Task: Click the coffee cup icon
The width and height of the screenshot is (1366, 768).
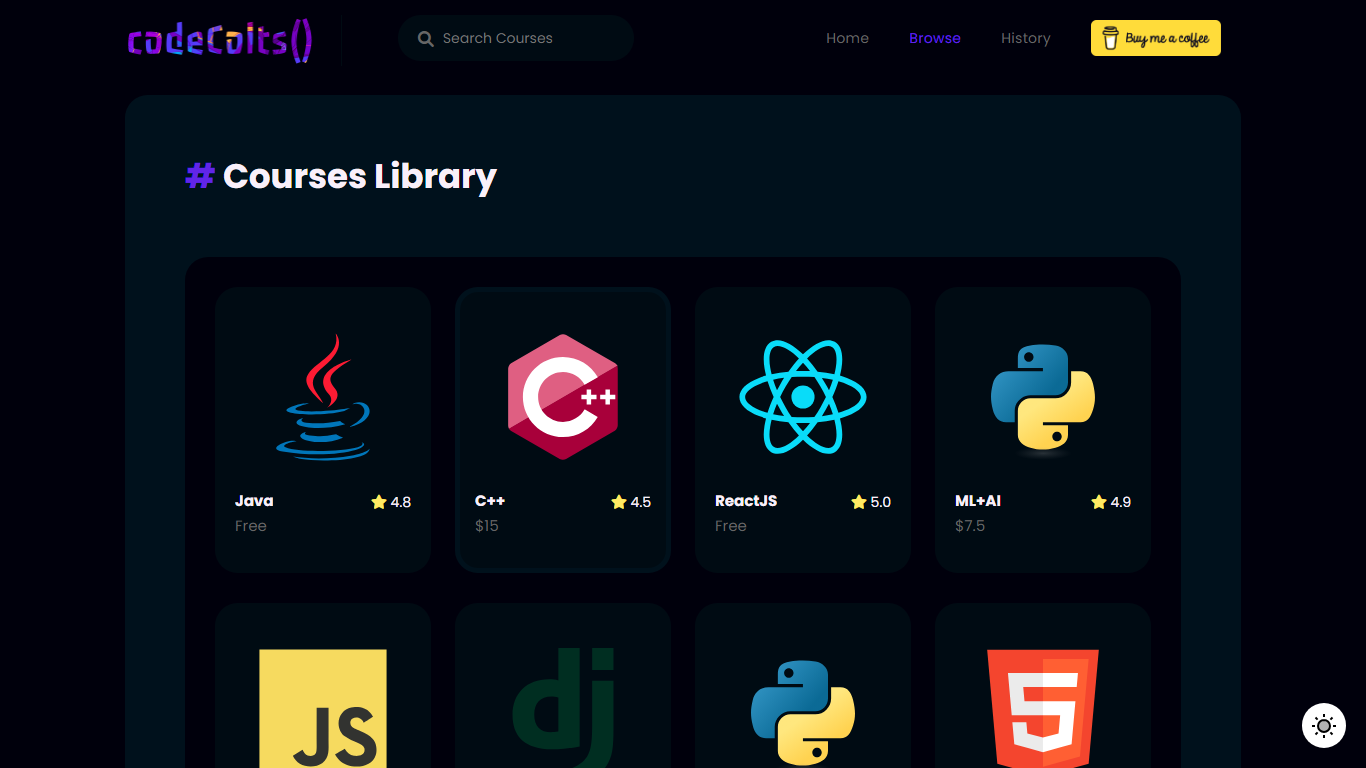Action: (x=1110, y=38)
